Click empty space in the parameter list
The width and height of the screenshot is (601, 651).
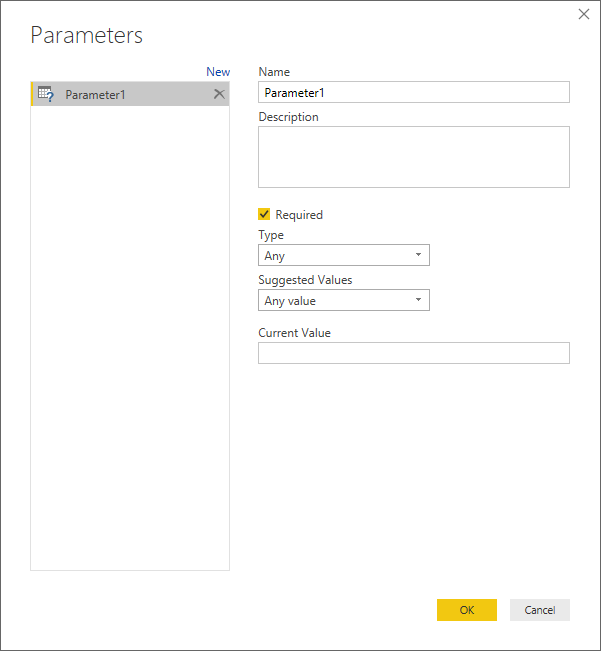coord(130,350)
